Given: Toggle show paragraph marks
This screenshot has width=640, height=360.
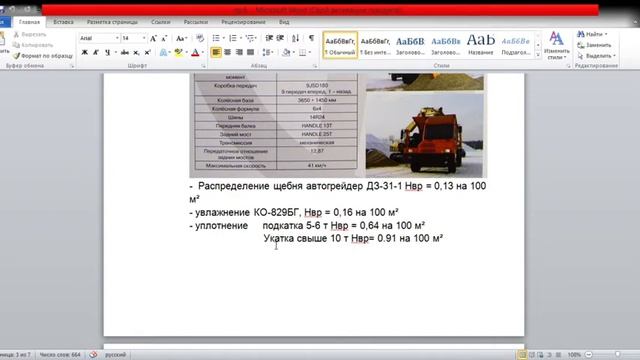Looking at the screenshot, I should point(311,38).
